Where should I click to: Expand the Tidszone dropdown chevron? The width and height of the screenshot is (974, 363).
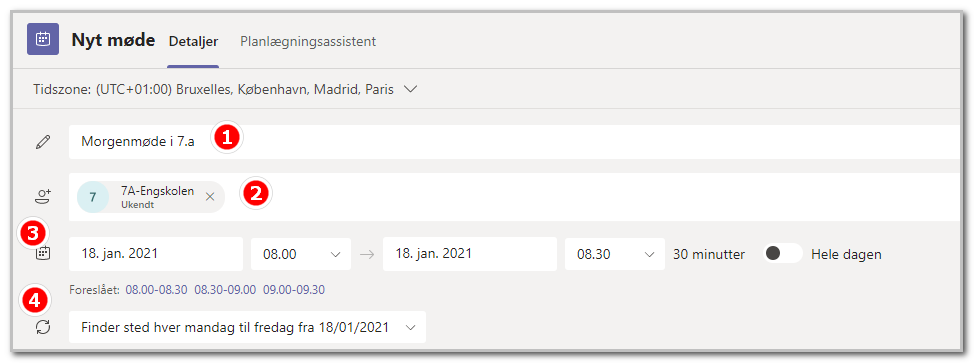tap(410, 90)
